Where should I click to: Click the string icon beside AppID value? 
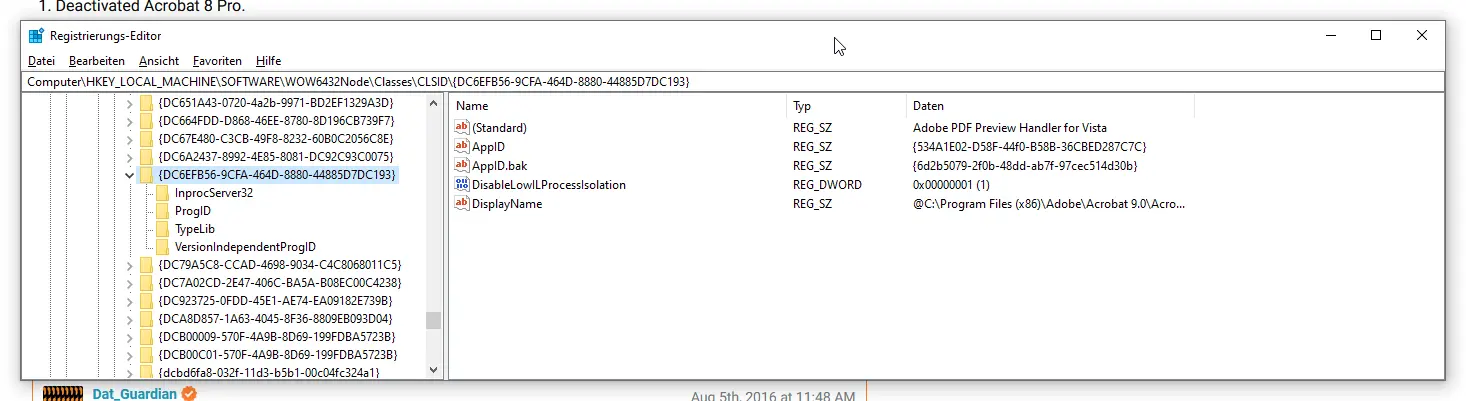461,147
